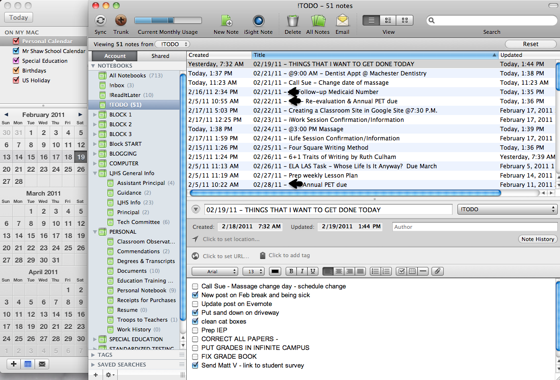The height and width of the screenshot is (380, 560).
Task: Sort notes by Title column
Action: click(375, 55)
